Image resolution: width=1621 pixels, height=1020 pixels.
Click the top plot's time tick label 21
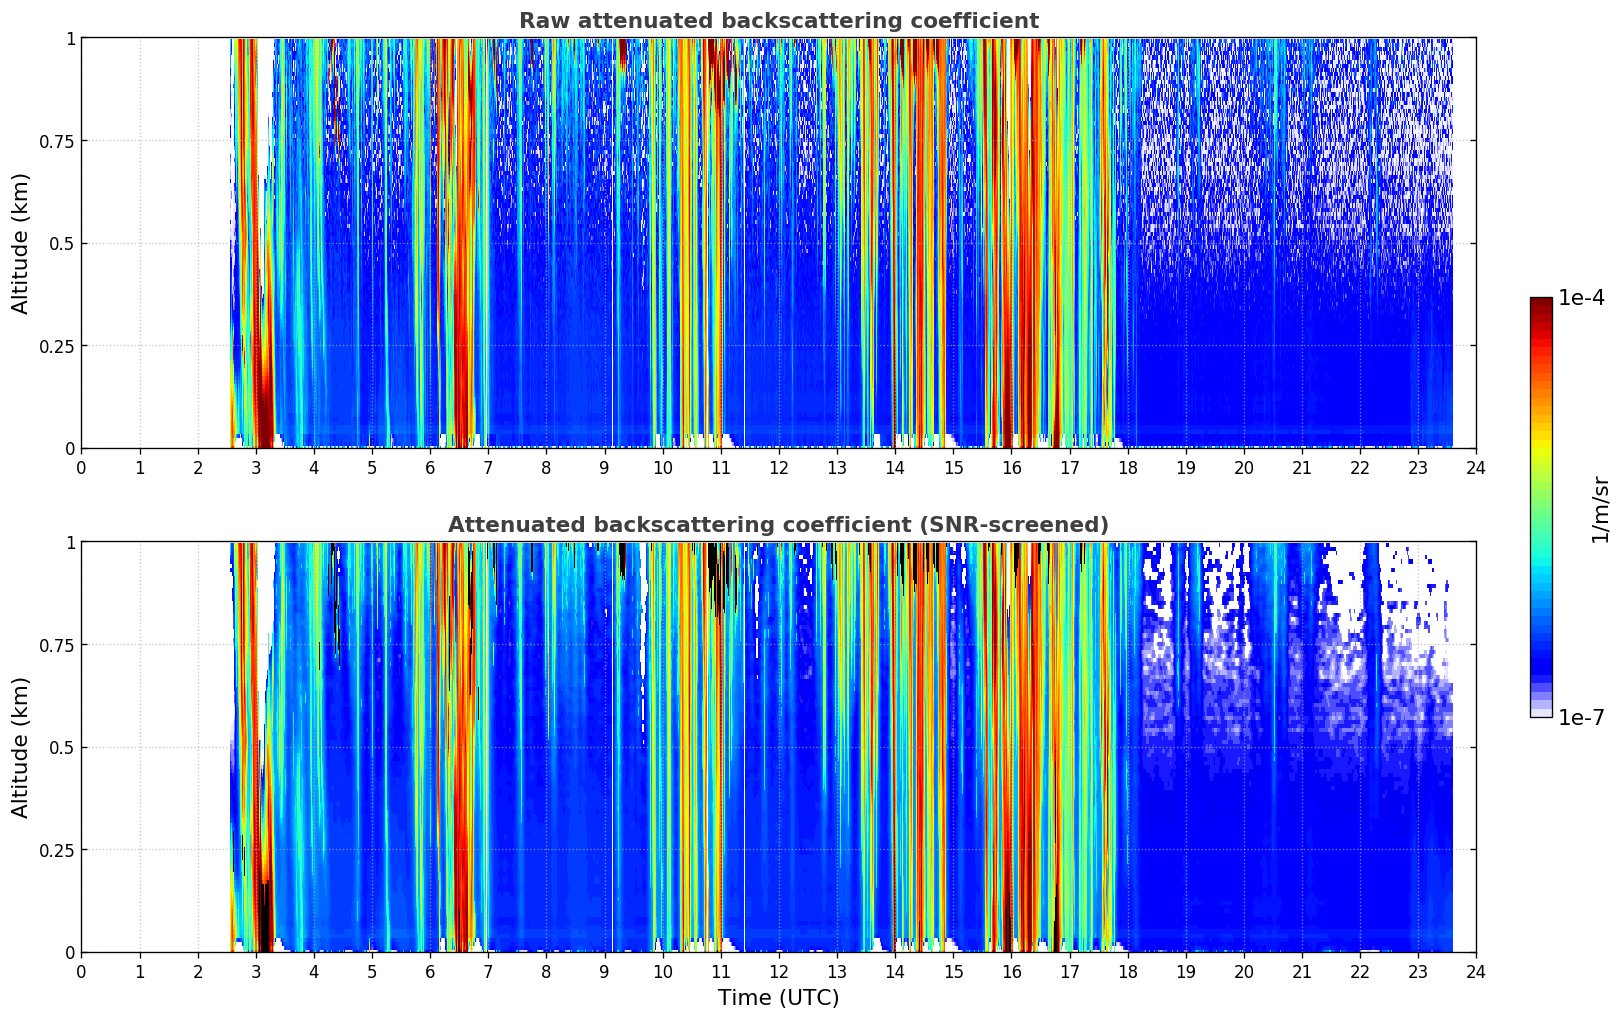coord(1302,467)
